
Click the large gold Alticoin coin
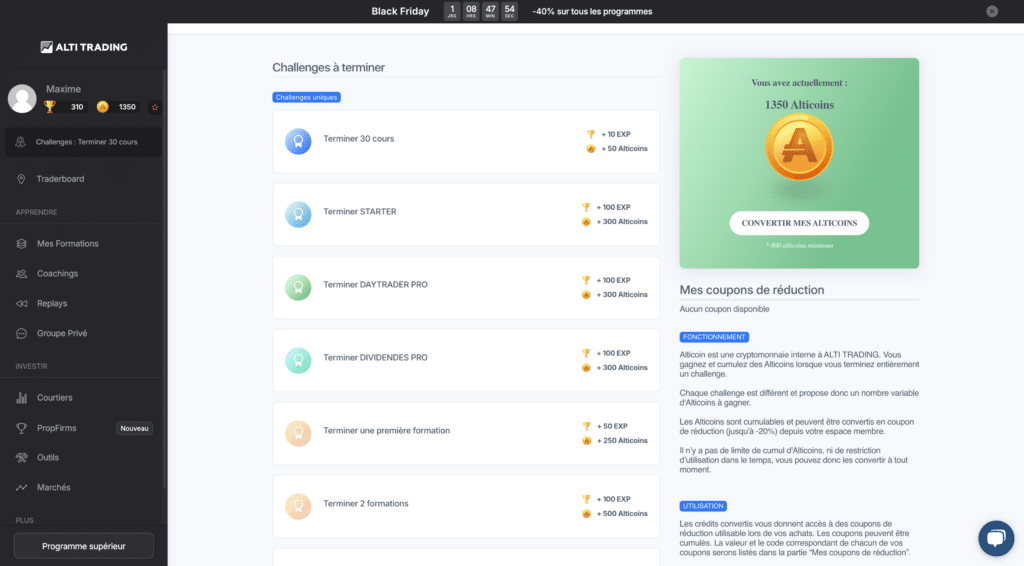point(799,148)
